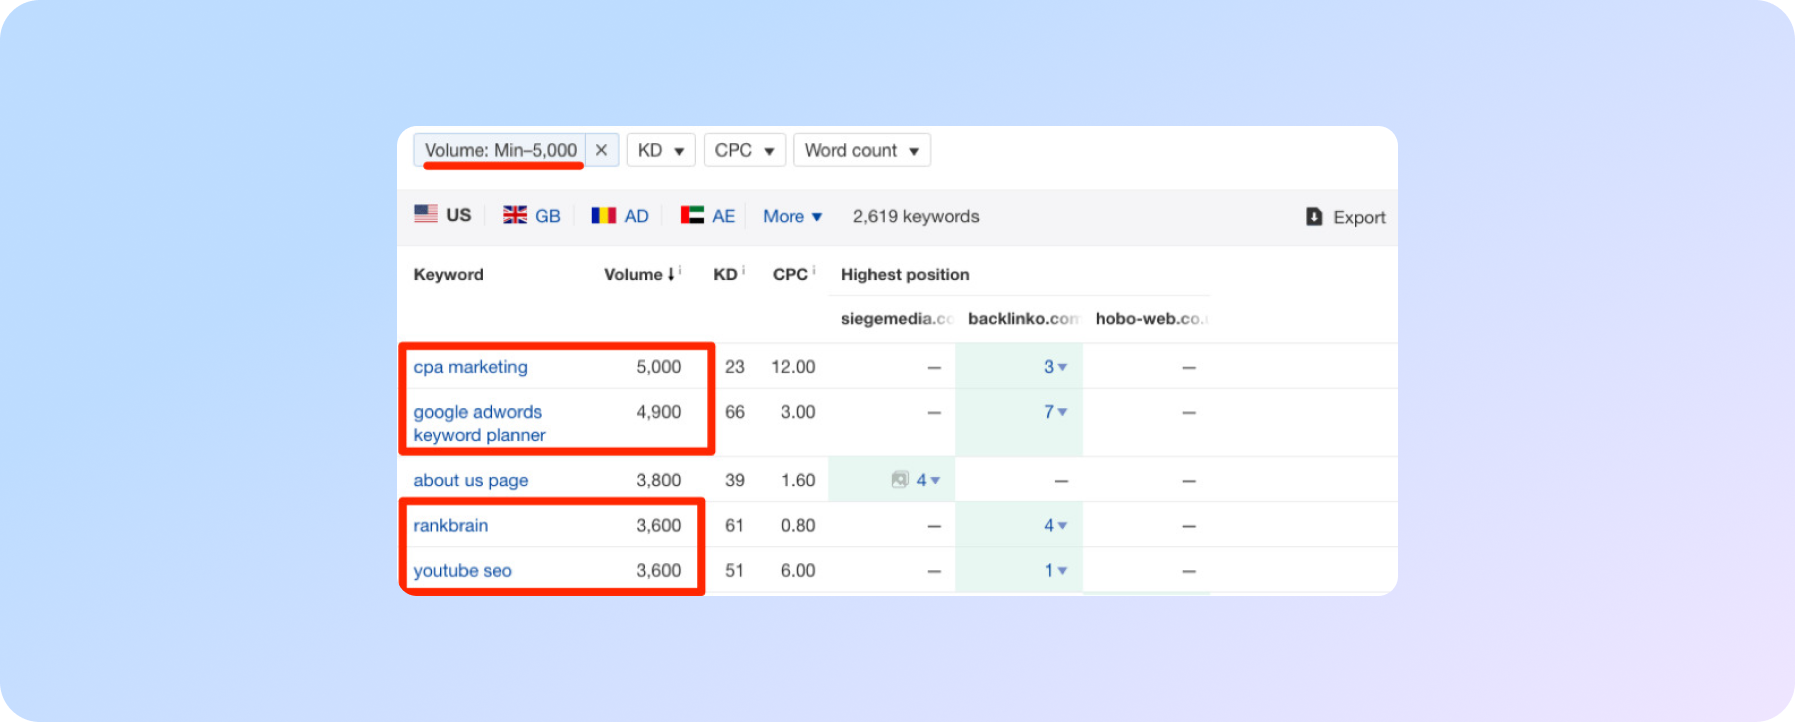Open the CPC filter dropdown
This screenshot has height=722, width=1795.
coord(745,150)
